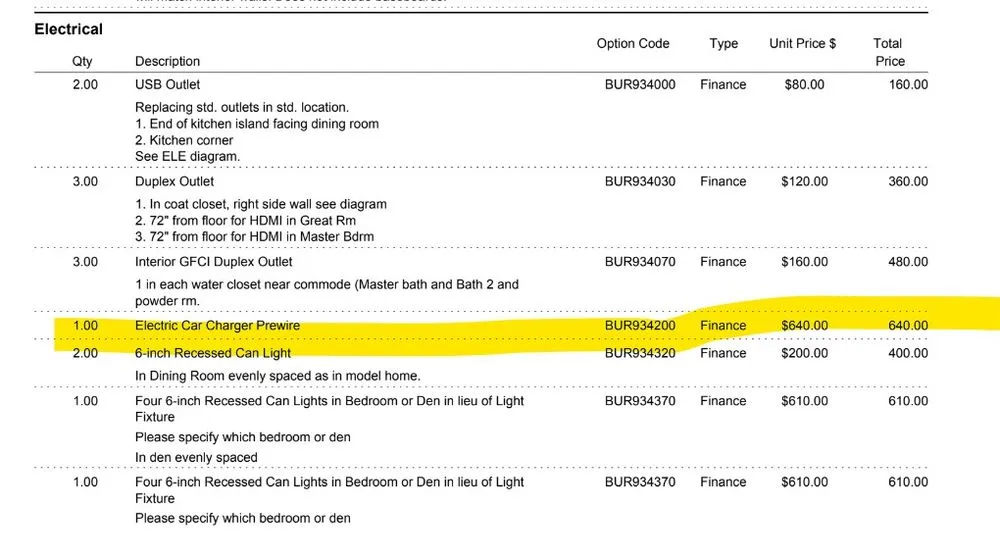The image size is (1000, 559).
Task: Click the $80.00 unit price
Action: (804, 85)
